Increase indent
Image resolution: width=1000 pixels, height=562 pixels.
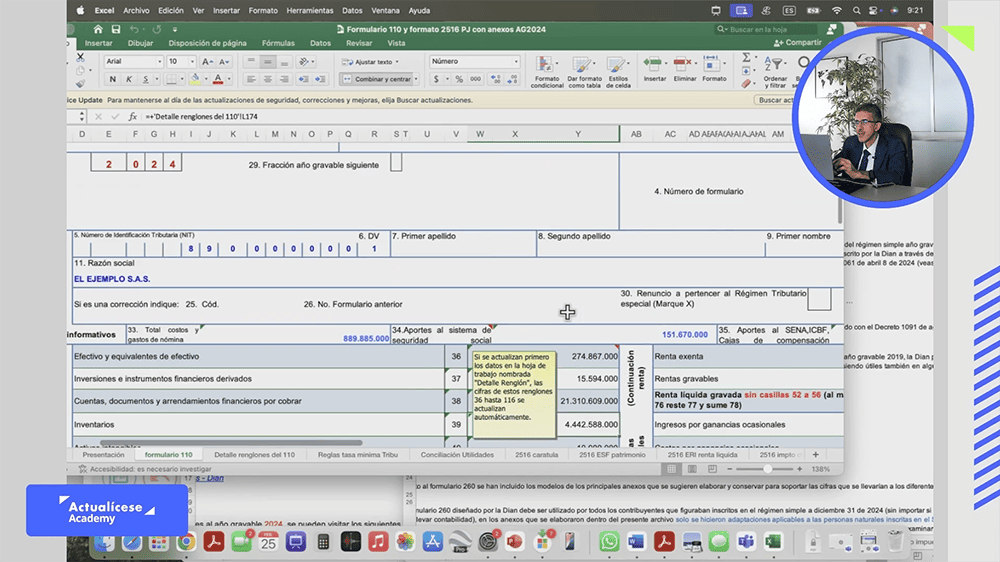tap(320, 79)
